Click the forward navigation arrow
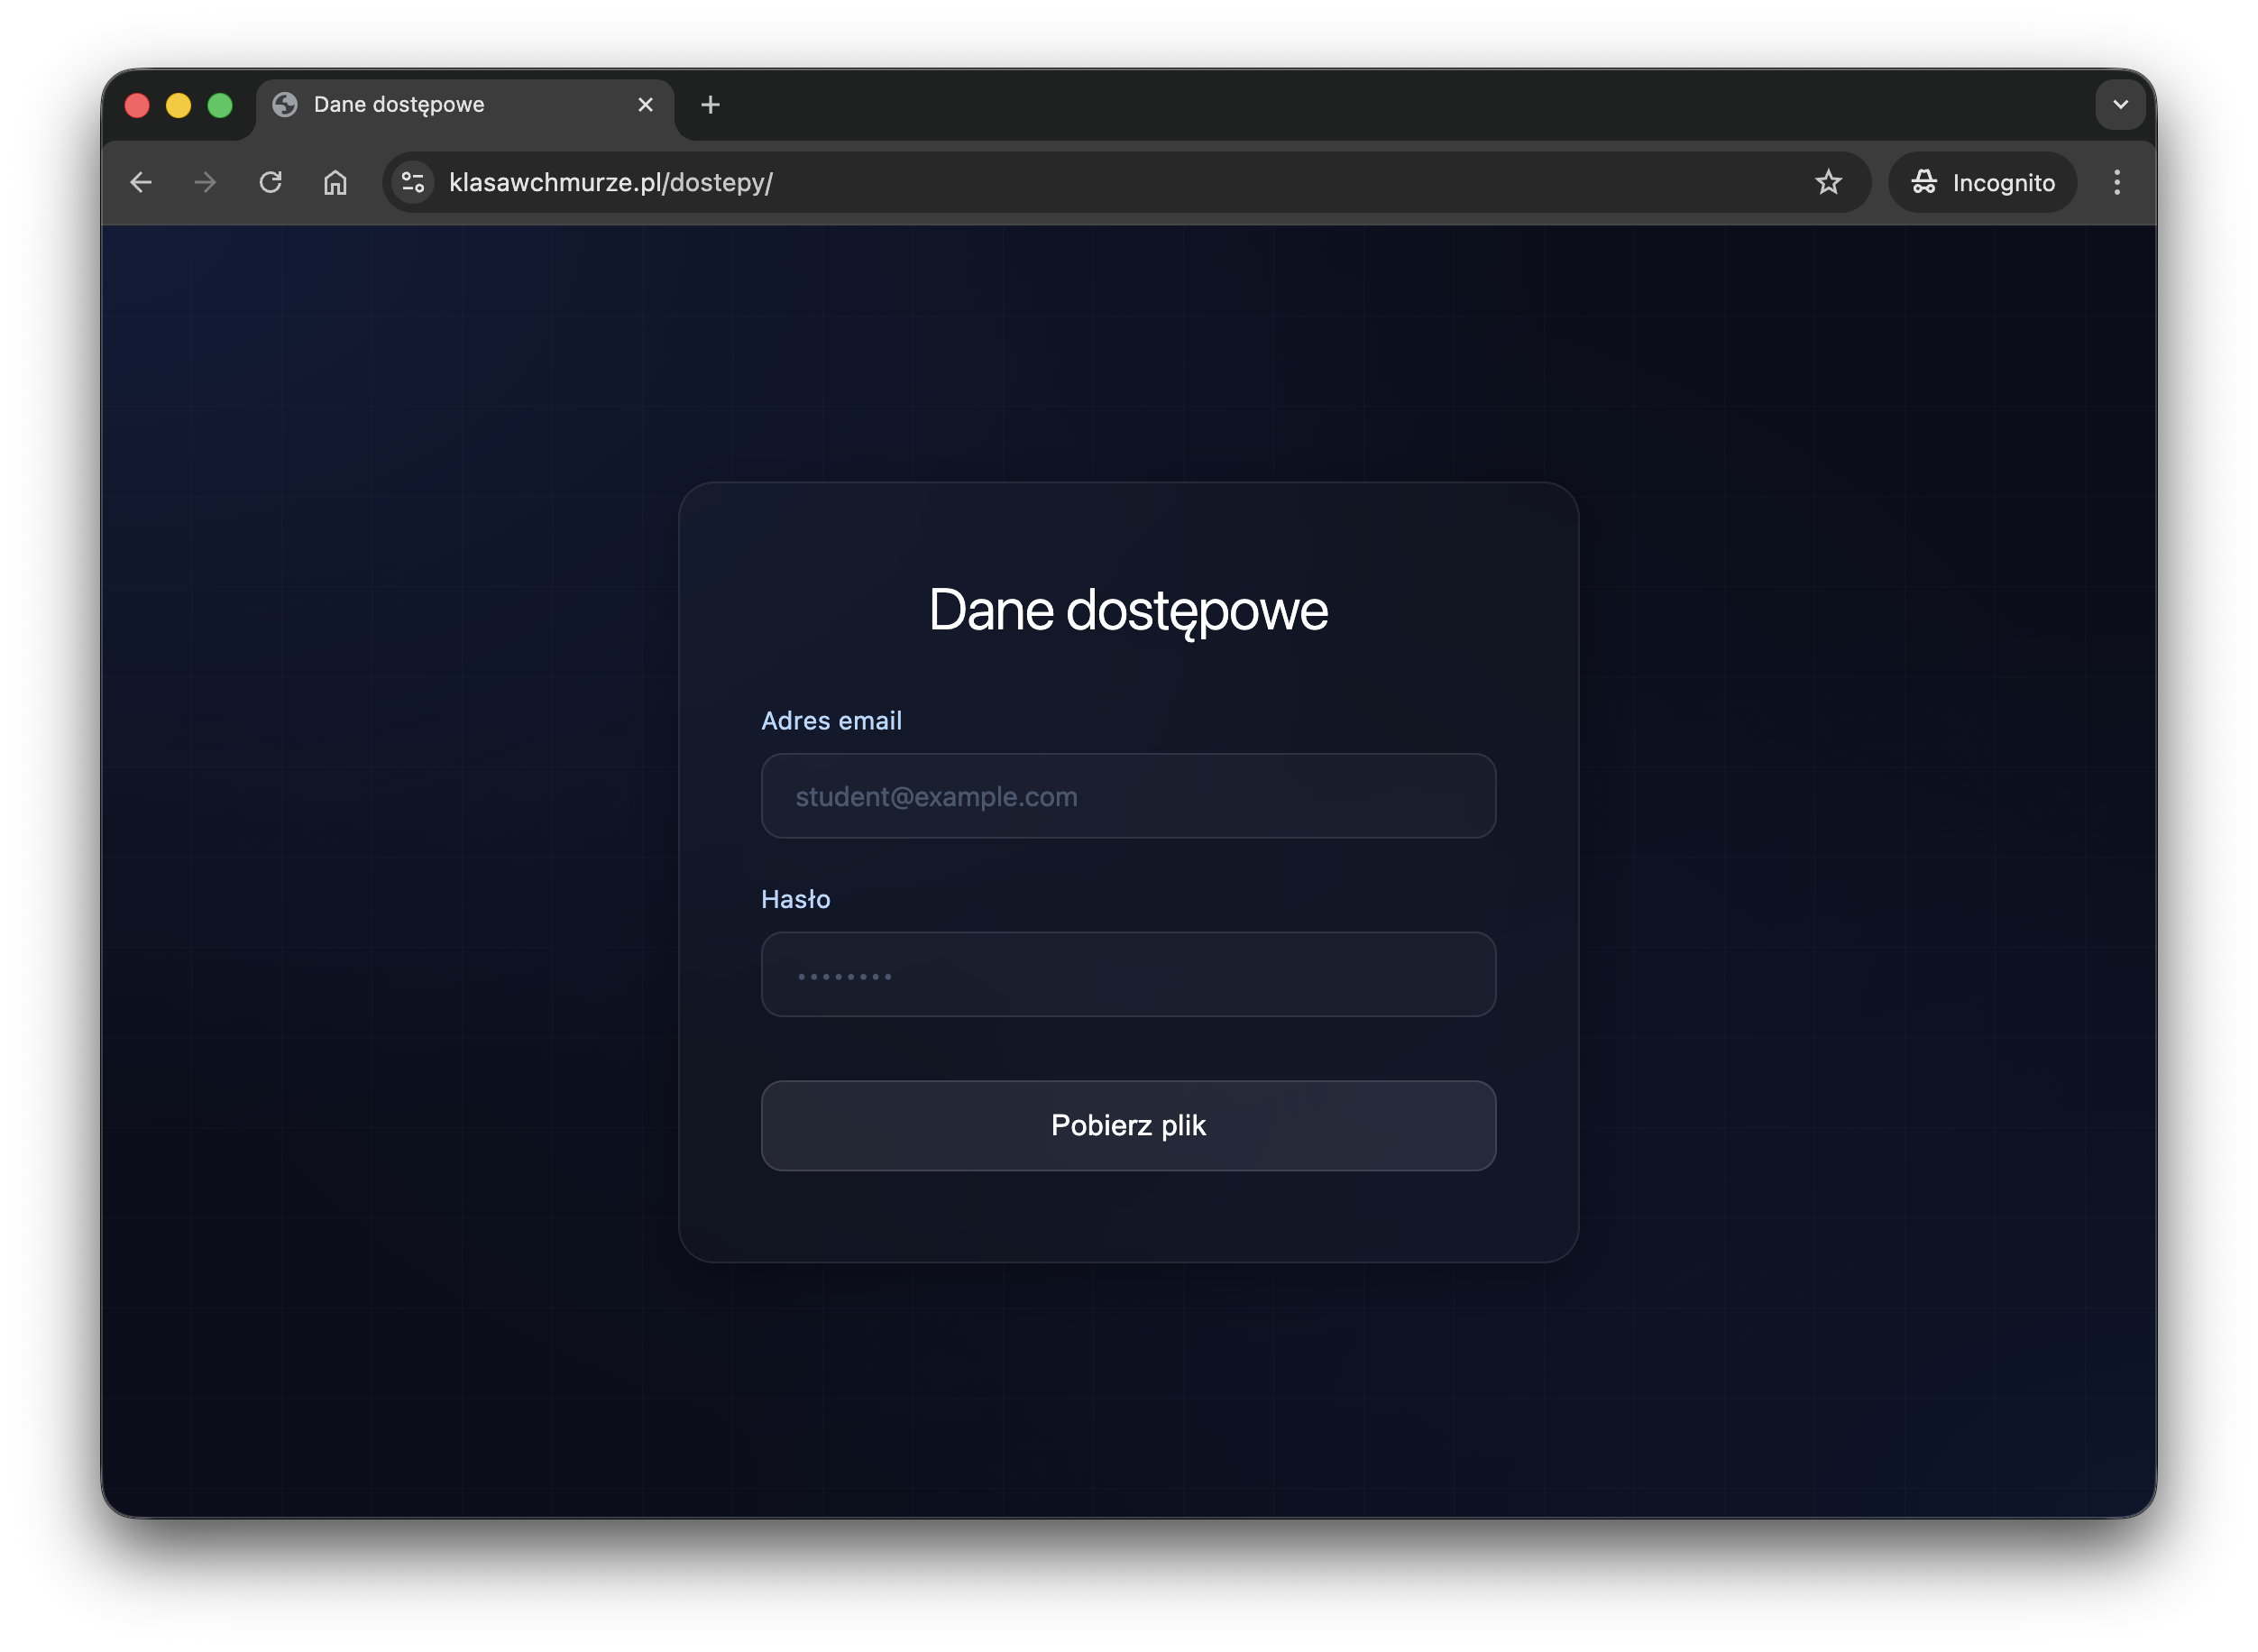Screen dimensions: 2258x1652 [x=205, y=182]
